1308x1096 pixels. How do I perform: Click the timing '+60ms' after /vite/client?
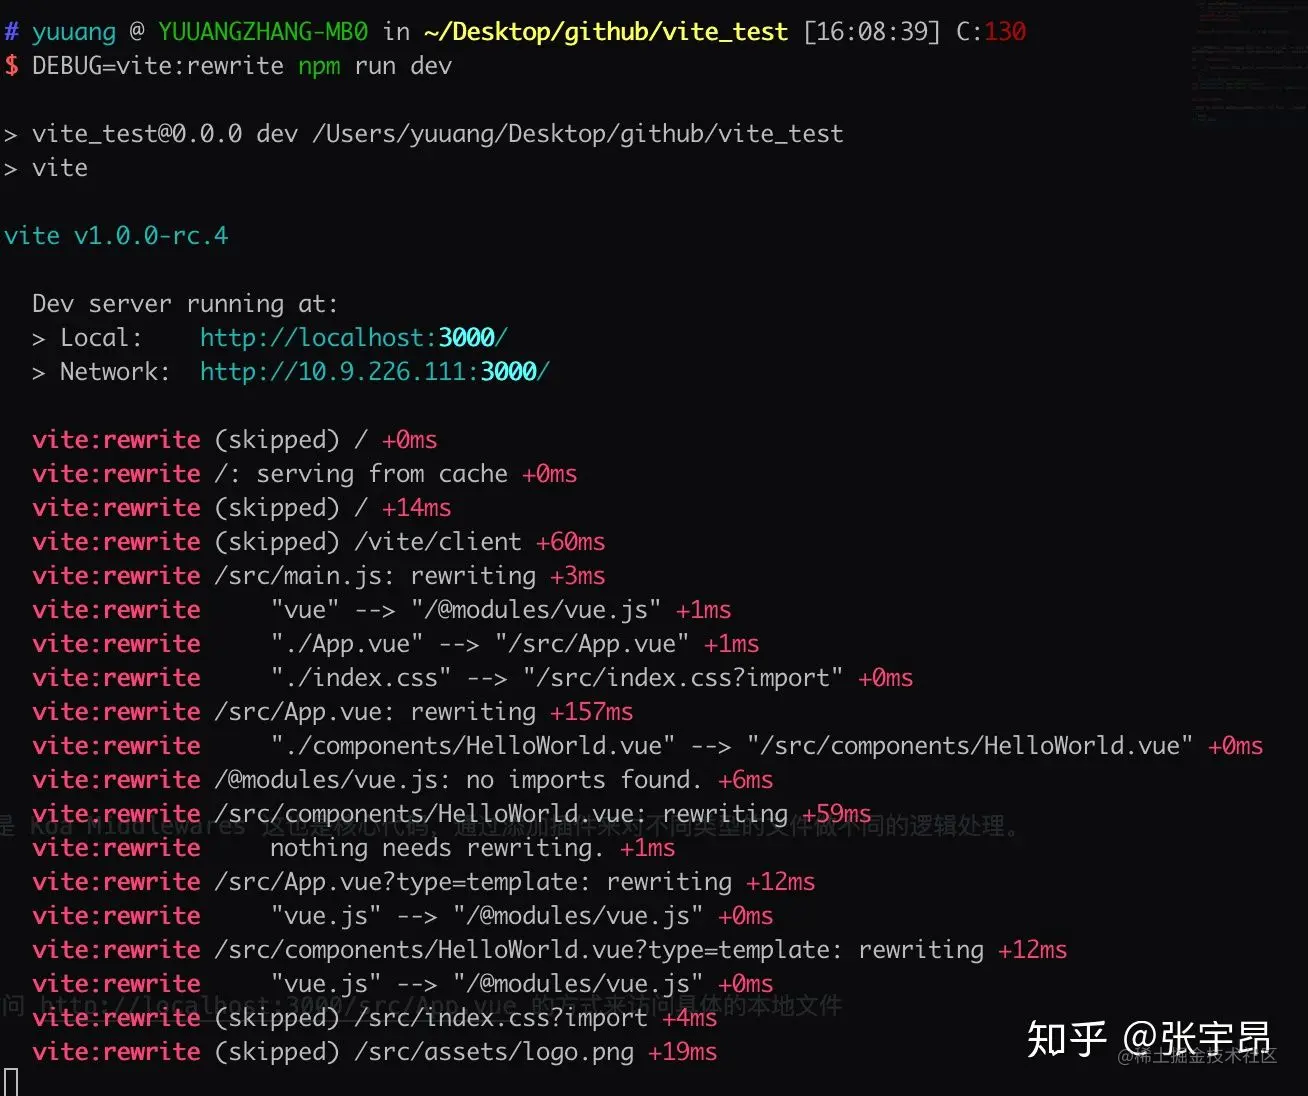point(571,542)
